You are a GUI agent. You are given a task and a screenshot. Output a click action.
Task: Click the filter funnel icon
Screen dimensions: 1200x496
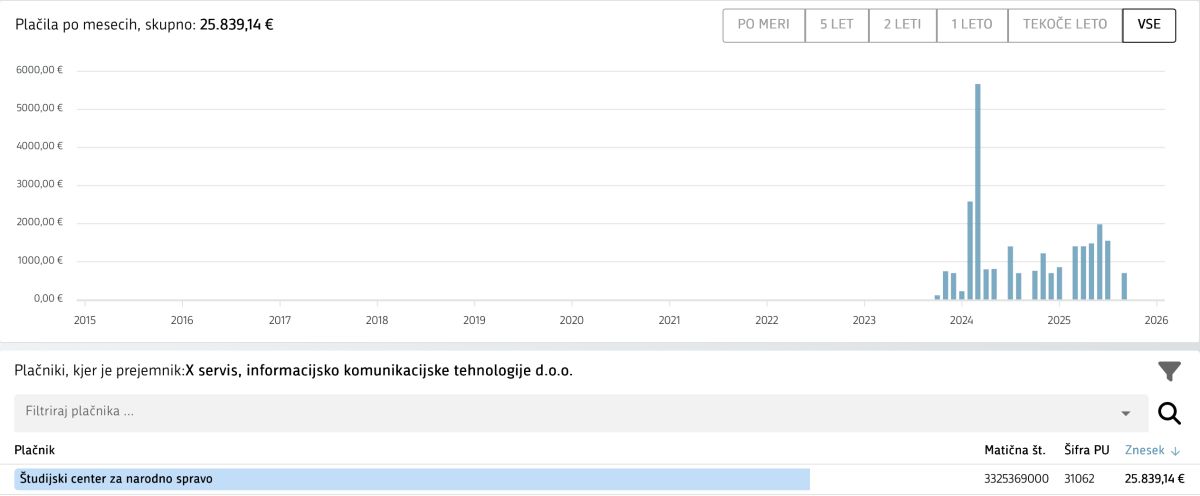(1169, 372)
